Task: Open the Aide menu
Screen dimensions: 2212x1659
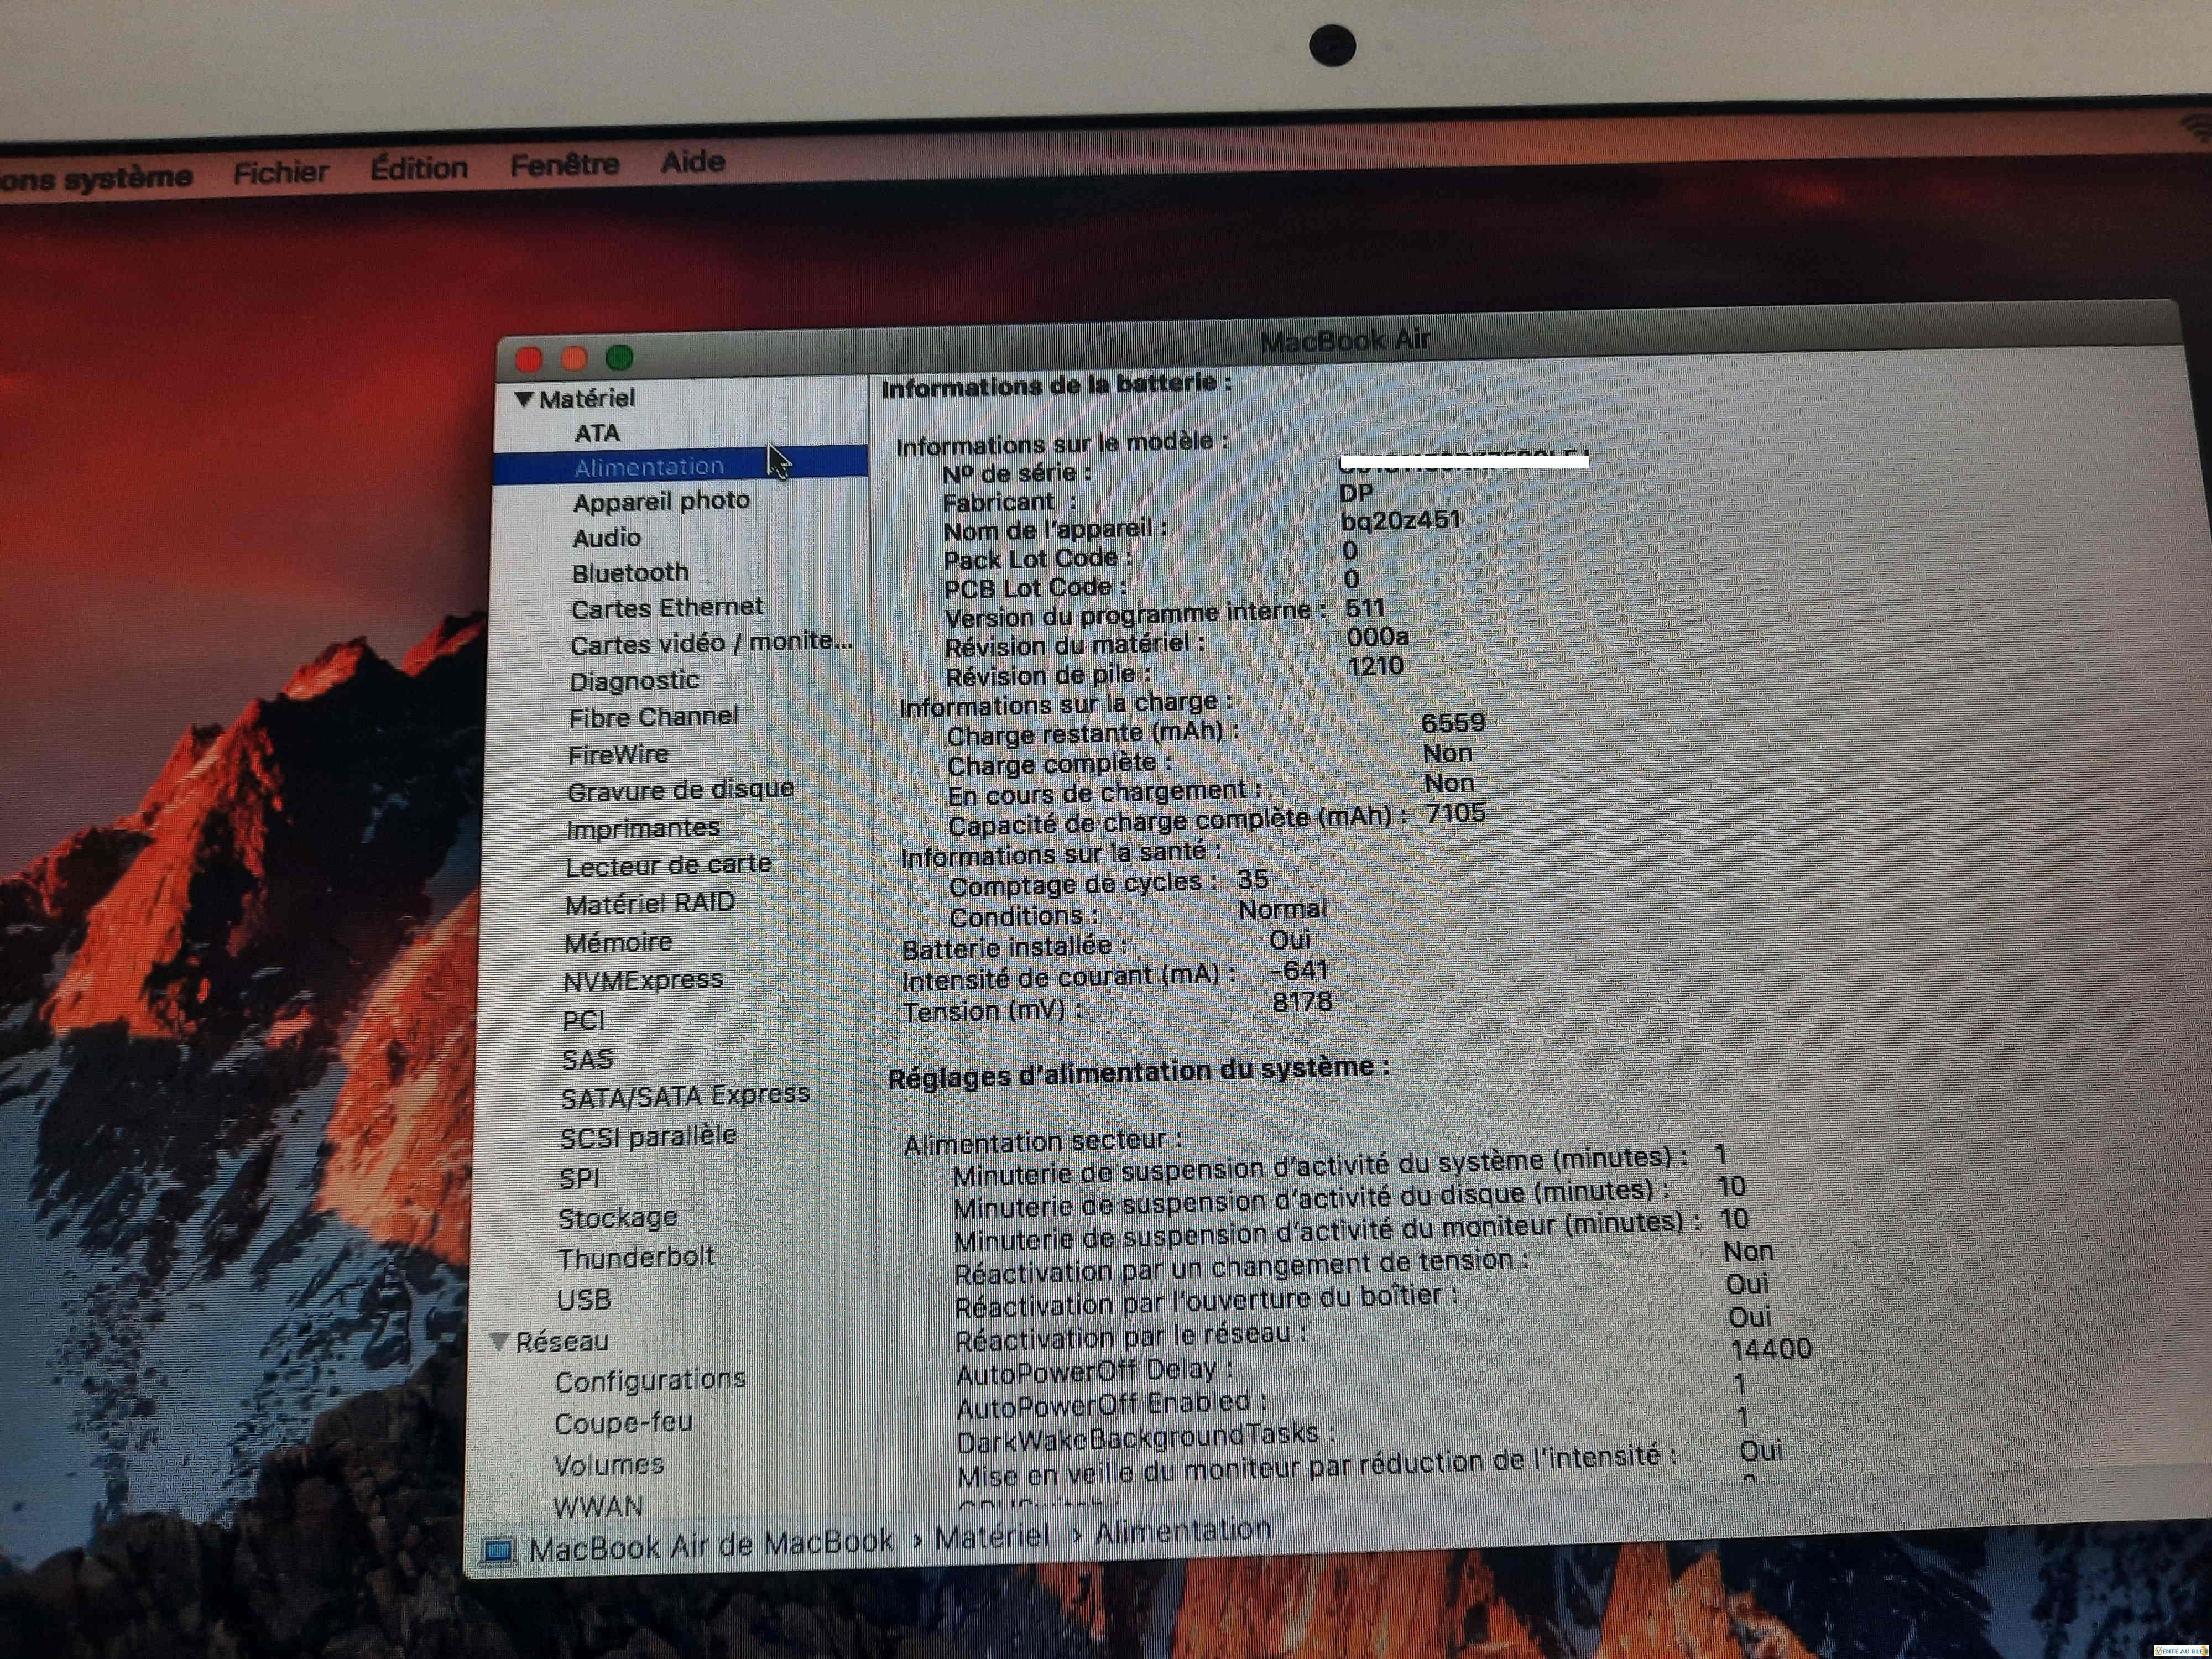Action: click(693, 161)
